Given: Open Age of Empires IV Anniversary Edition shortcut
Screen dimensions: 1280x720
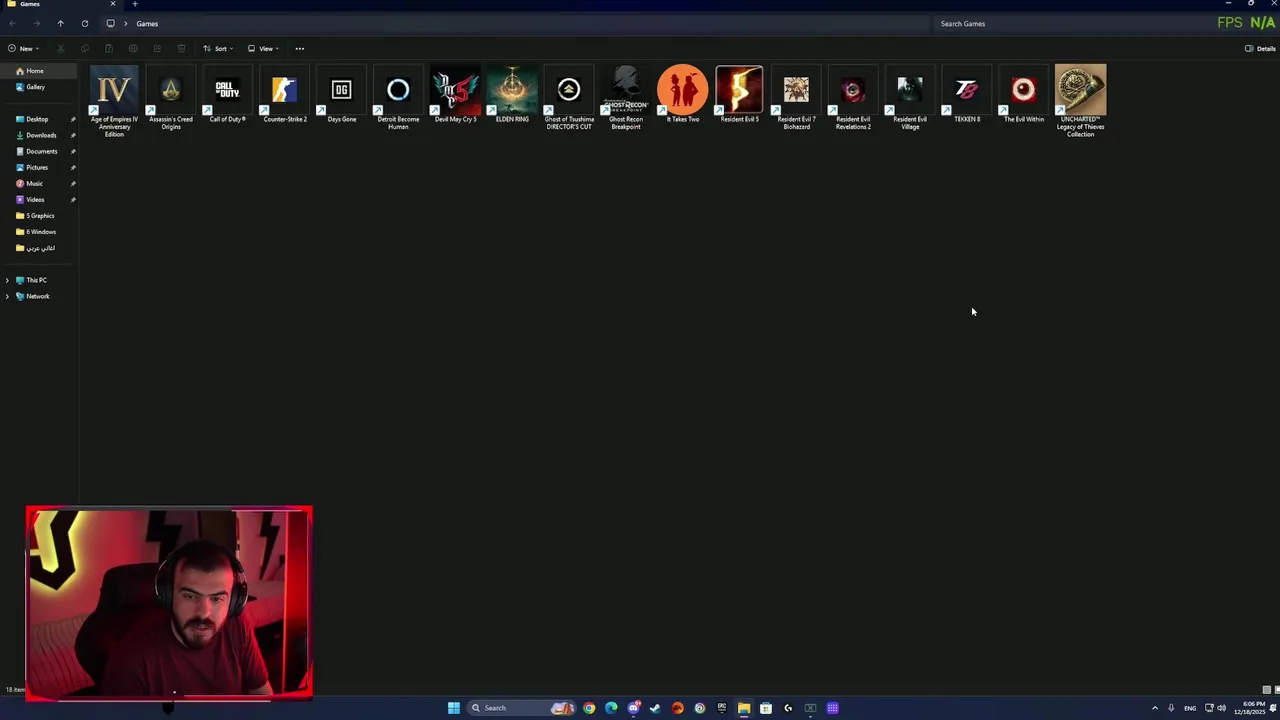Looking at the screenshot, I should tap(114, 101).
